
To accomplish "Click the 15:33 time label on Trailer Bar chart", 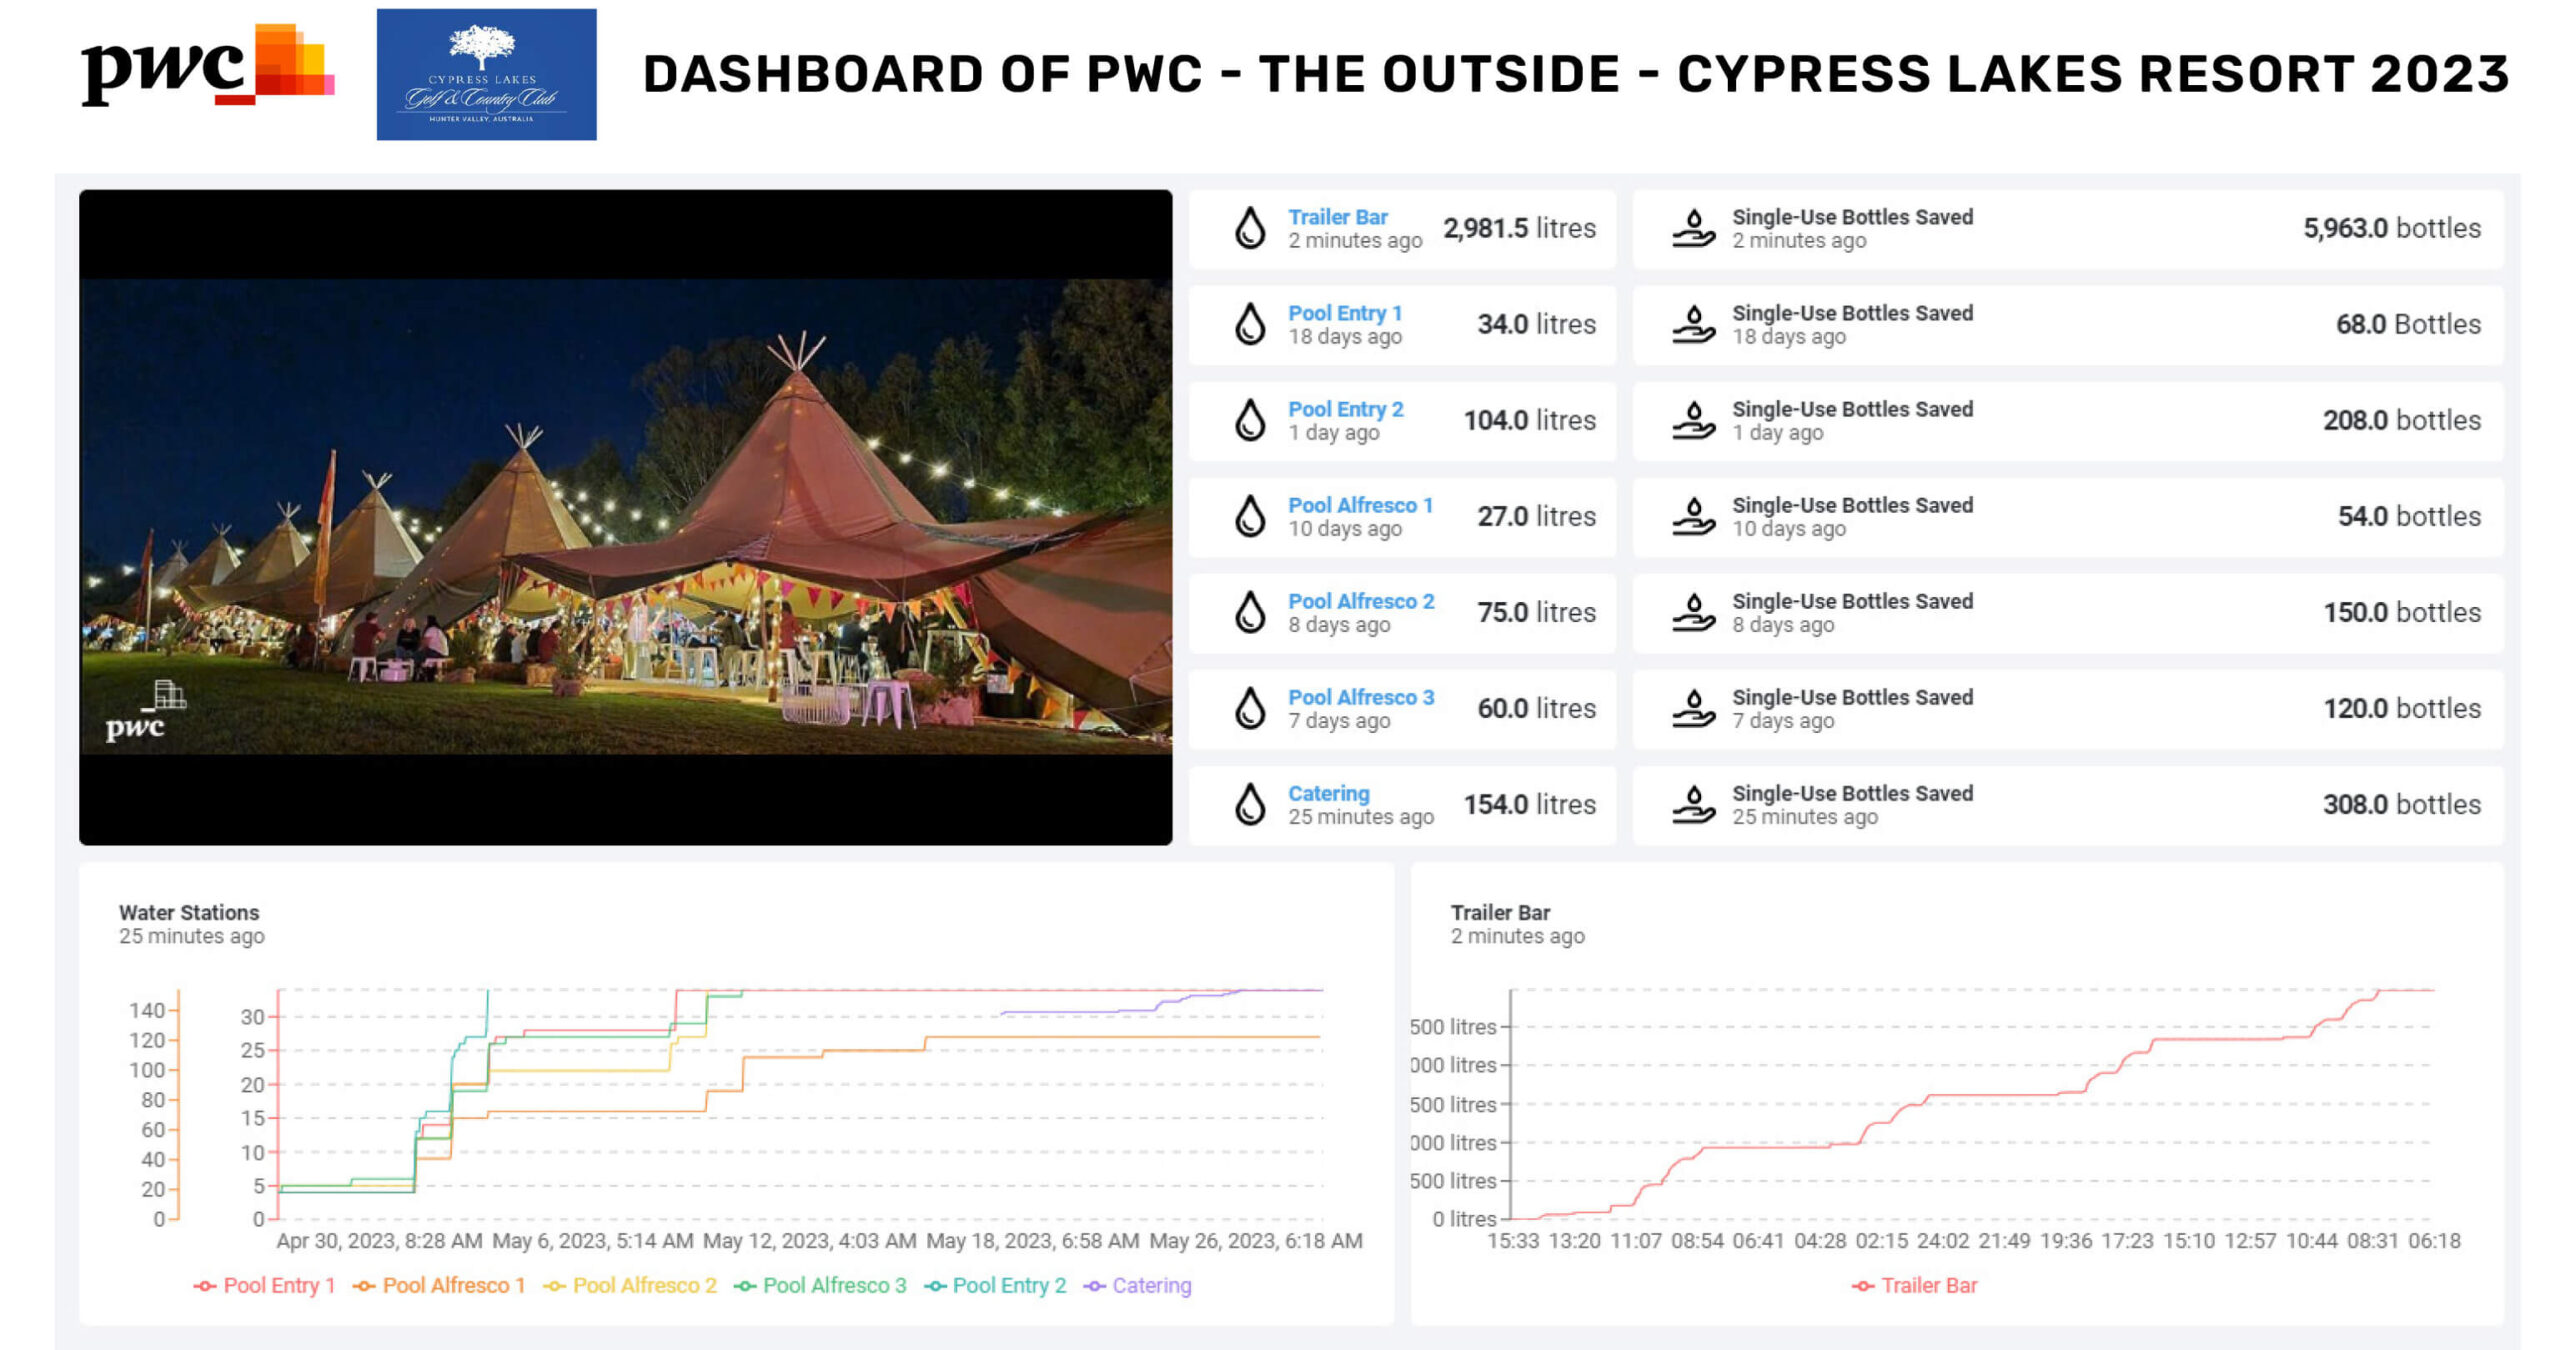I will (1513, 1240).
